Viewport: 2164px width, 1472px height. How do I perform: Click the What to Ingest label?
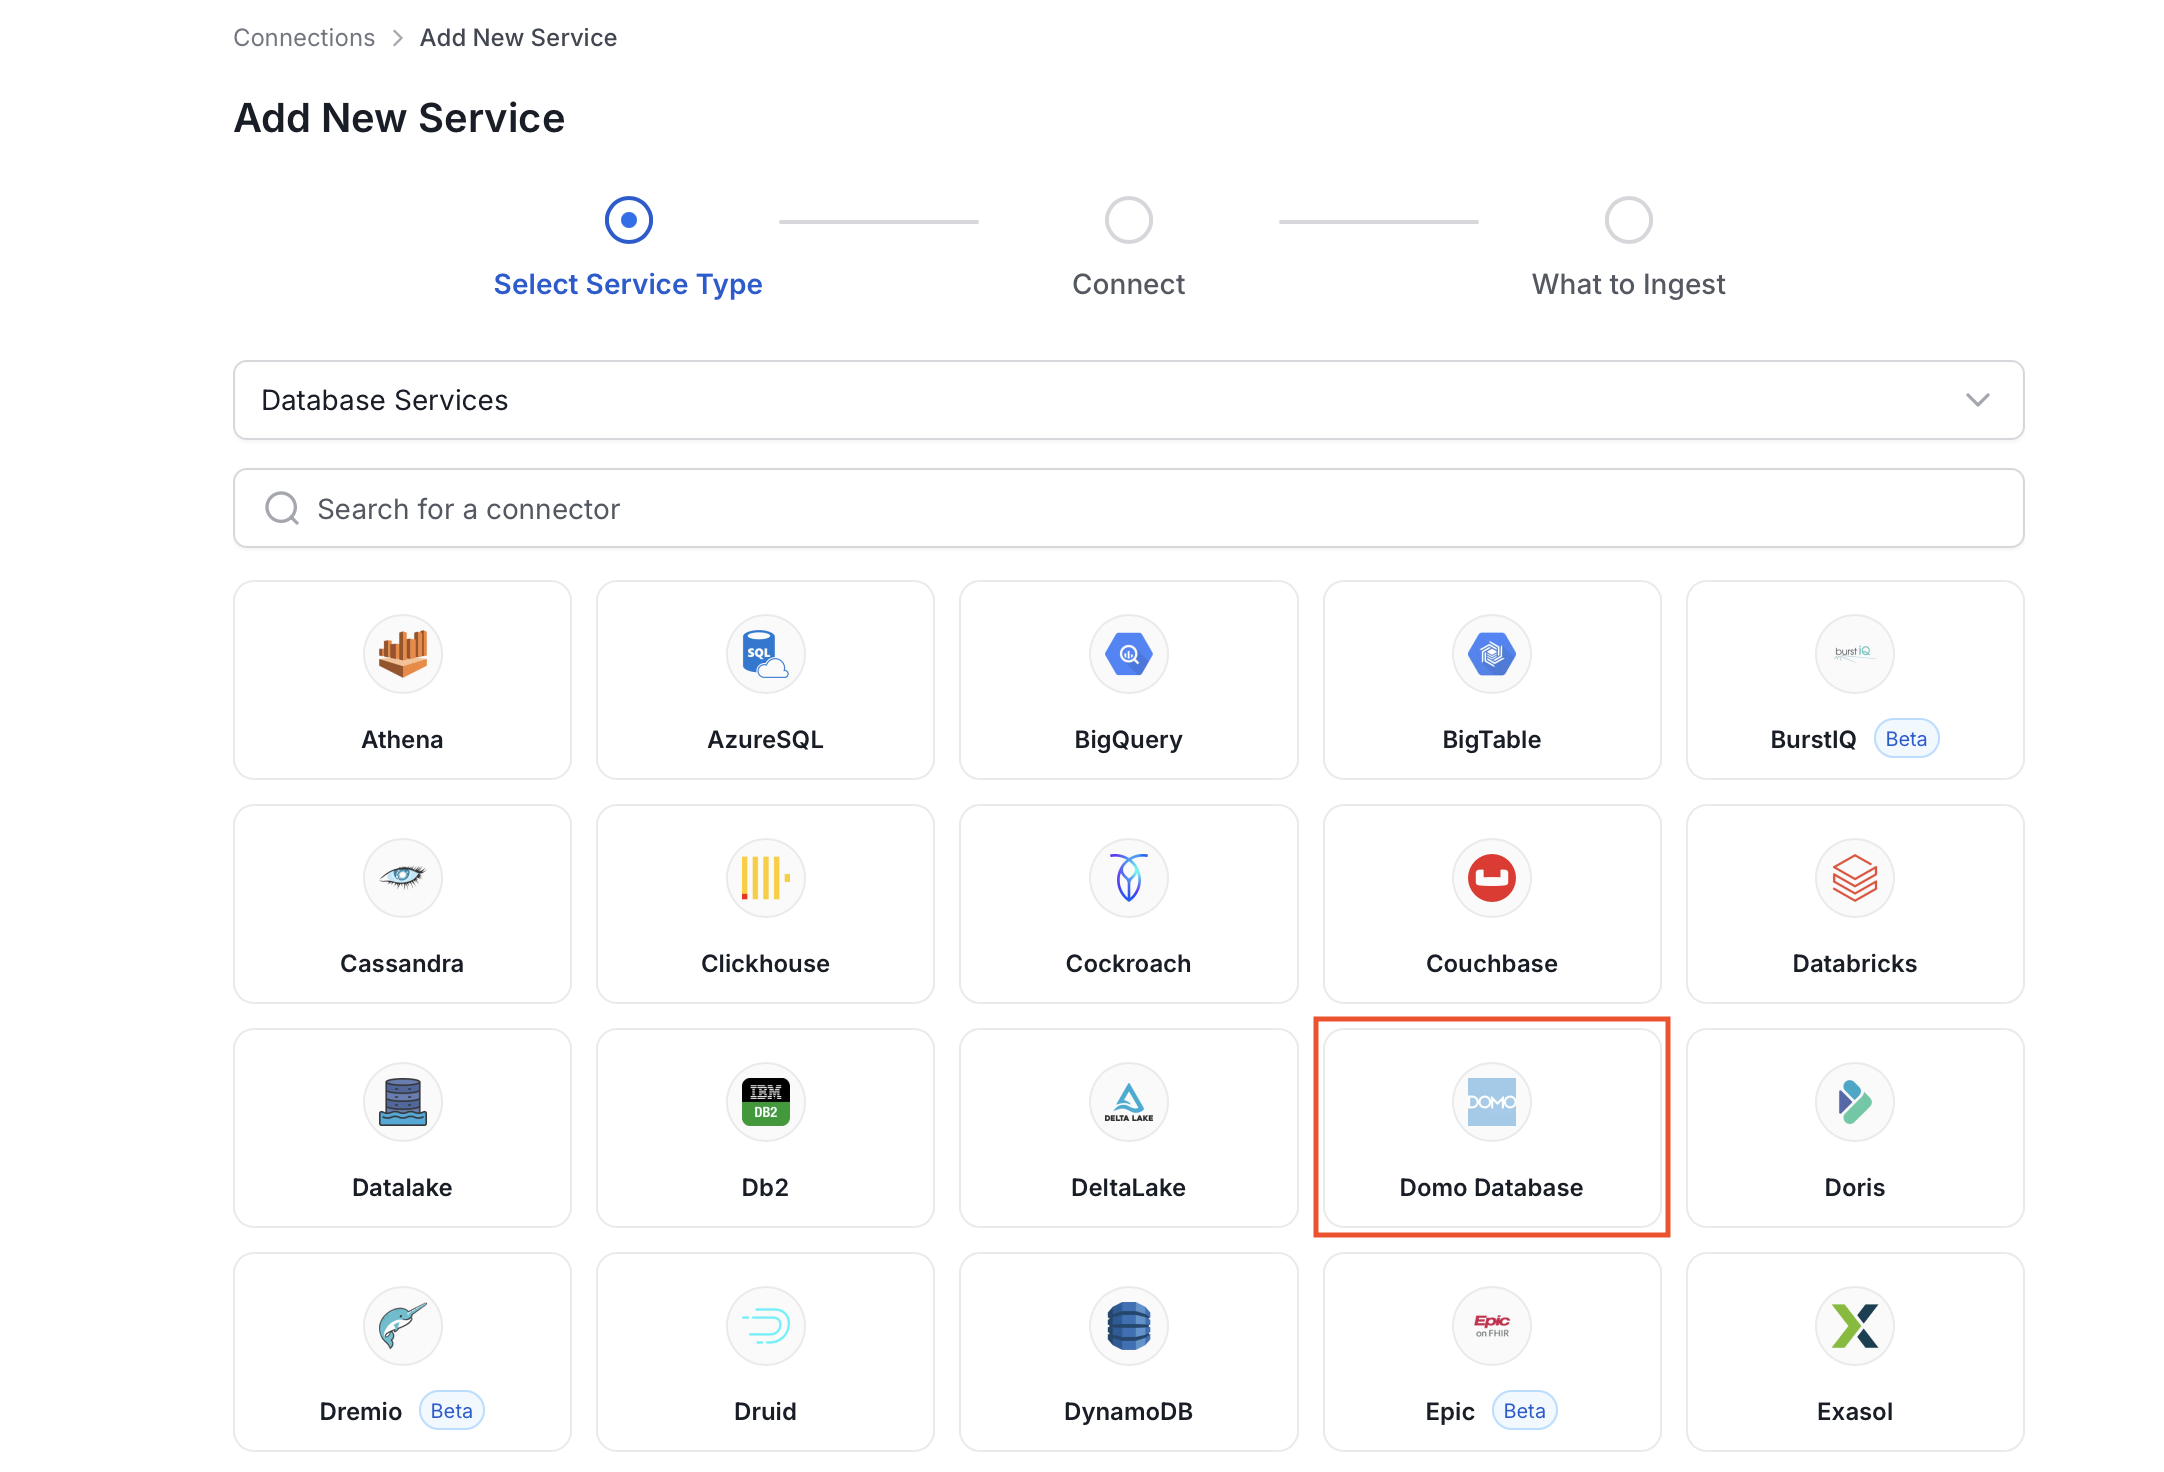(1628, 284)
